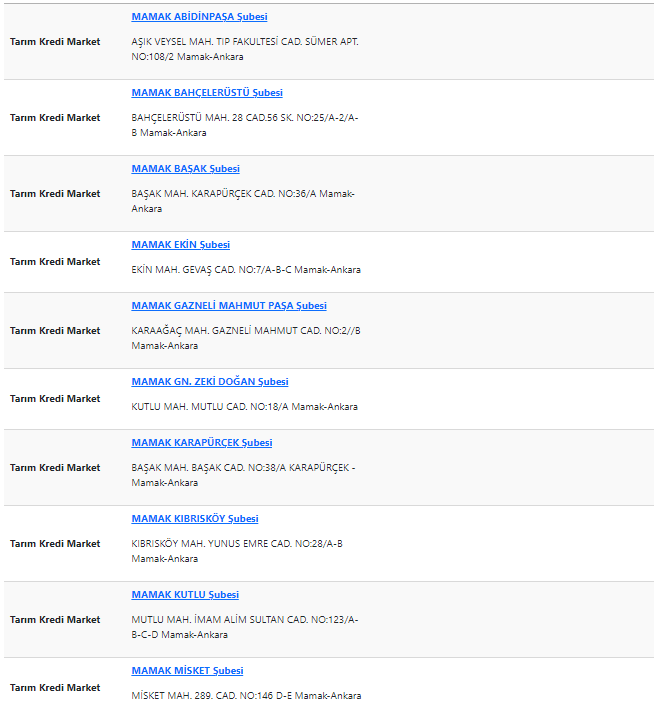Viewport: 654px width, 713px height.
Task: Click address KUTLU MAH. MUTLU CAD. NO:18/A
Action: coord(245,407)
